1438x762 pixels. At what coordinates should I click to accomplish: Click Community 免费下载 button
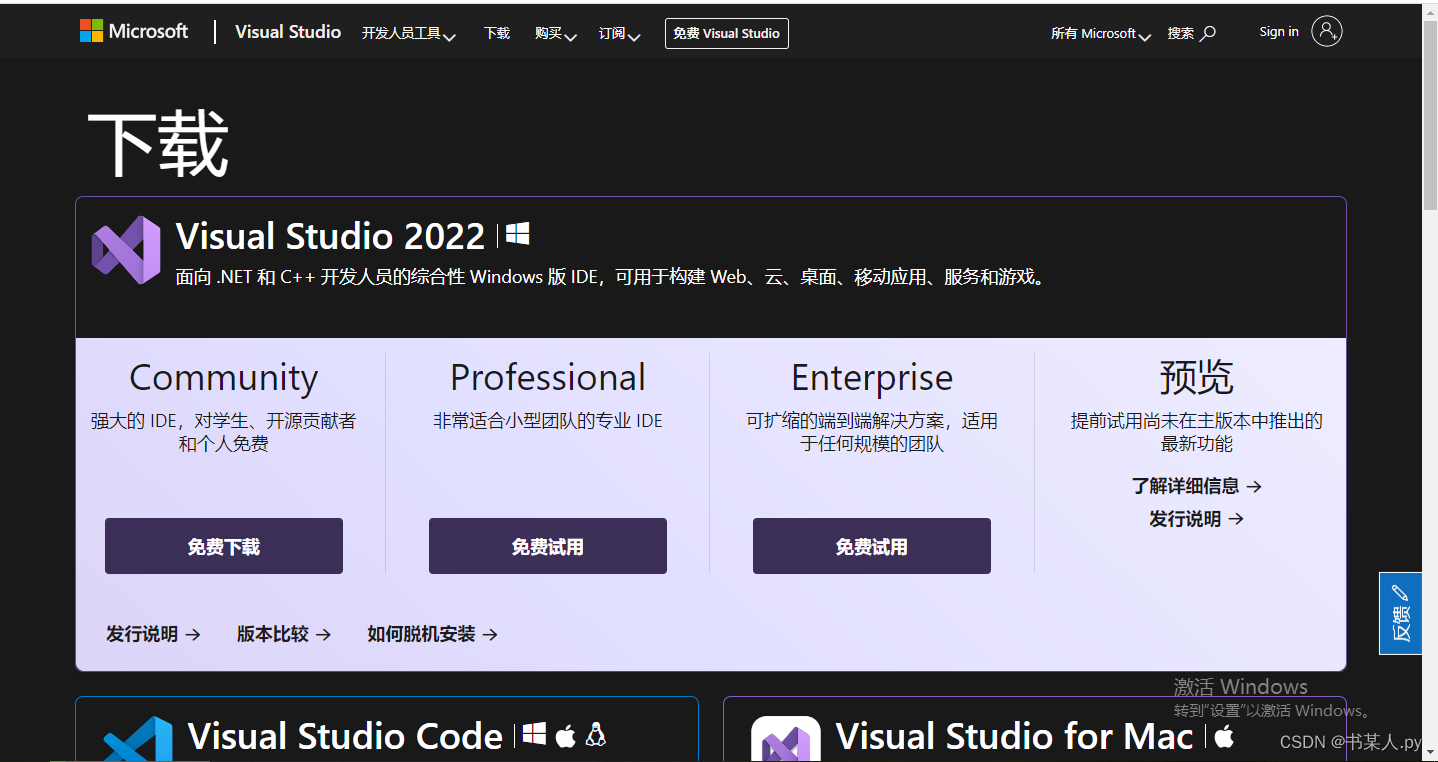(224, 546)
